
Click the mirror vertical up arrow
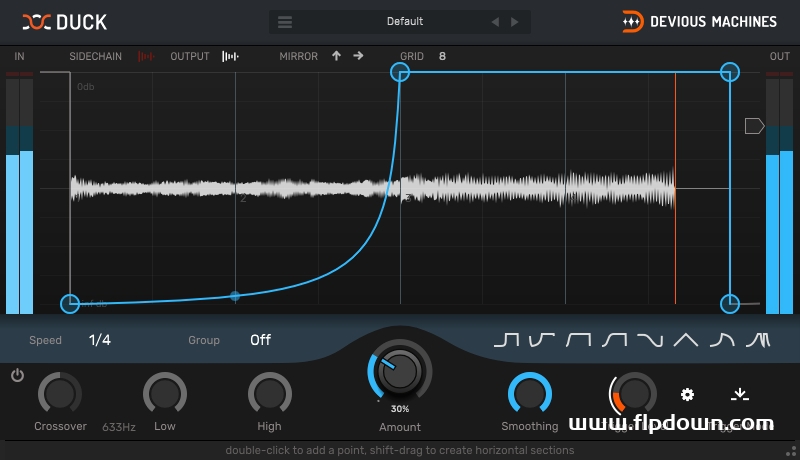point(336,56)
